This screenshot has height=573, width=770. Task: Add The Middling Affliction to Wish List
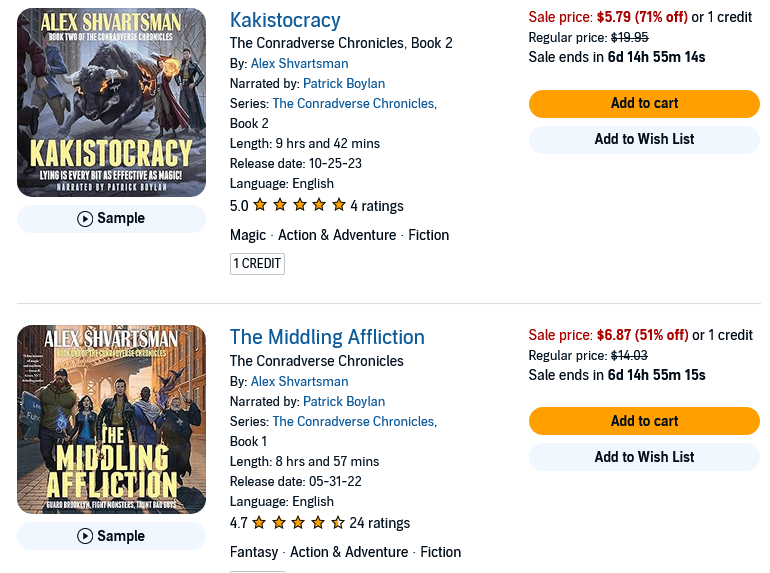point(644,457)
